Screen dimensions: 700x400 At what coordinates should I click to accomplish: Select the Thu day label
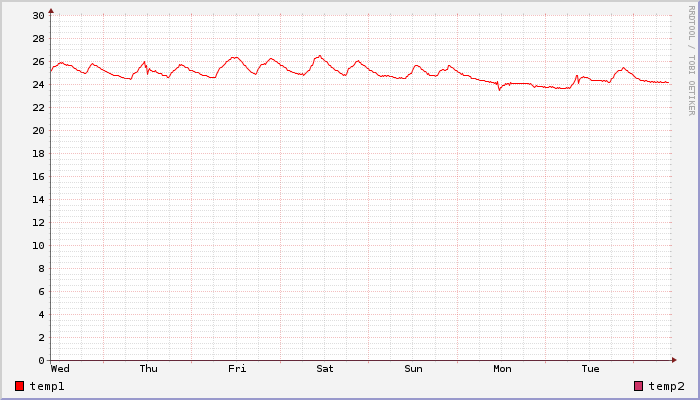[148, 369]
